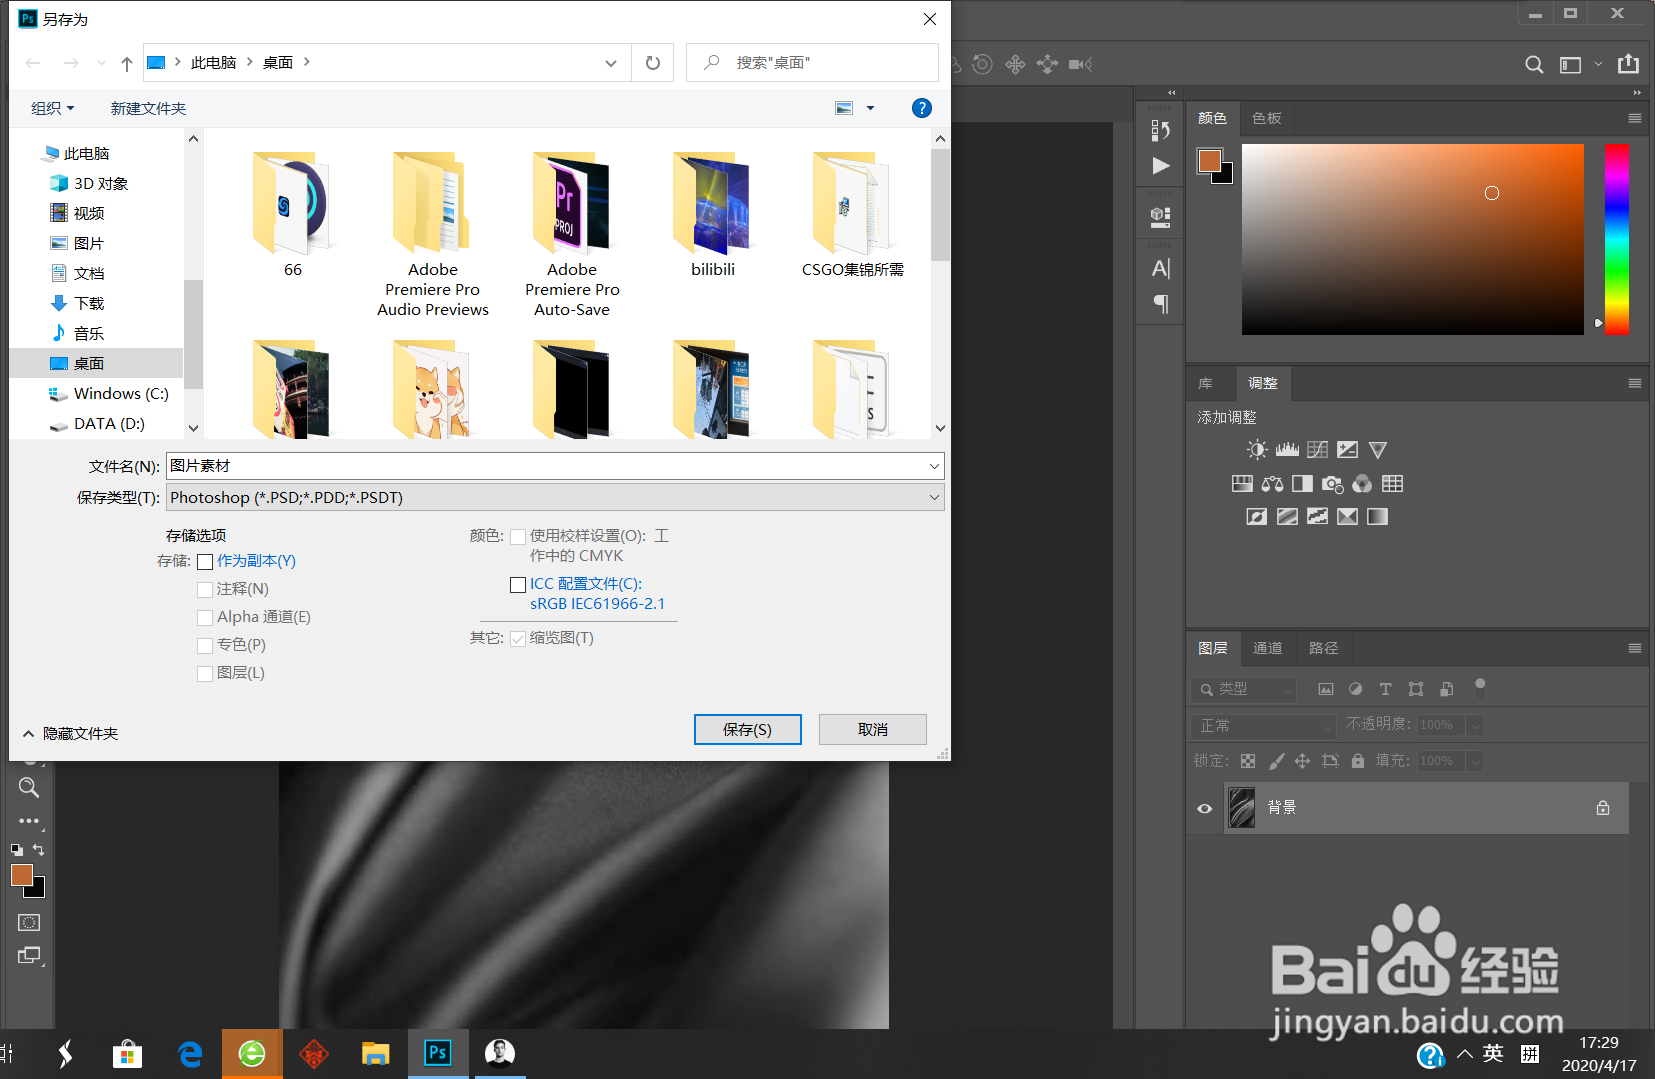
Task: Switch to the 路径 tab
Action: (x=1323, y=648)
